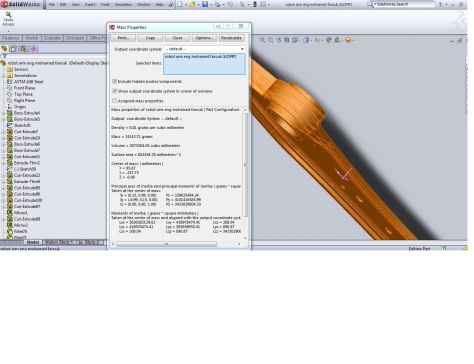The image size is (474, 364).
Task: Click the Close button in Mass Properties
Action: pyautogui.click(x=177, y=38)
